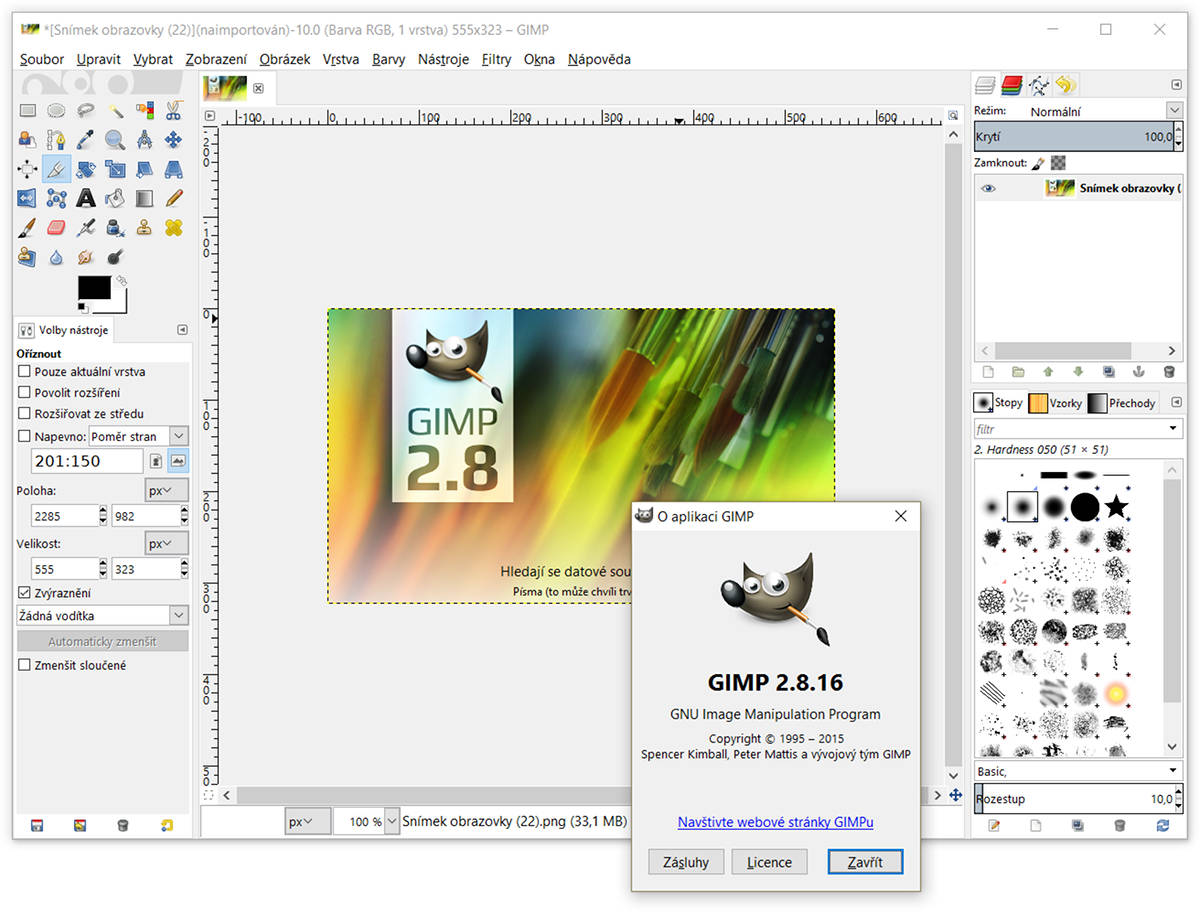The image size is (1200, 912).
Task: Select the Text tool letter A
Action: click(x=86, y=198)
